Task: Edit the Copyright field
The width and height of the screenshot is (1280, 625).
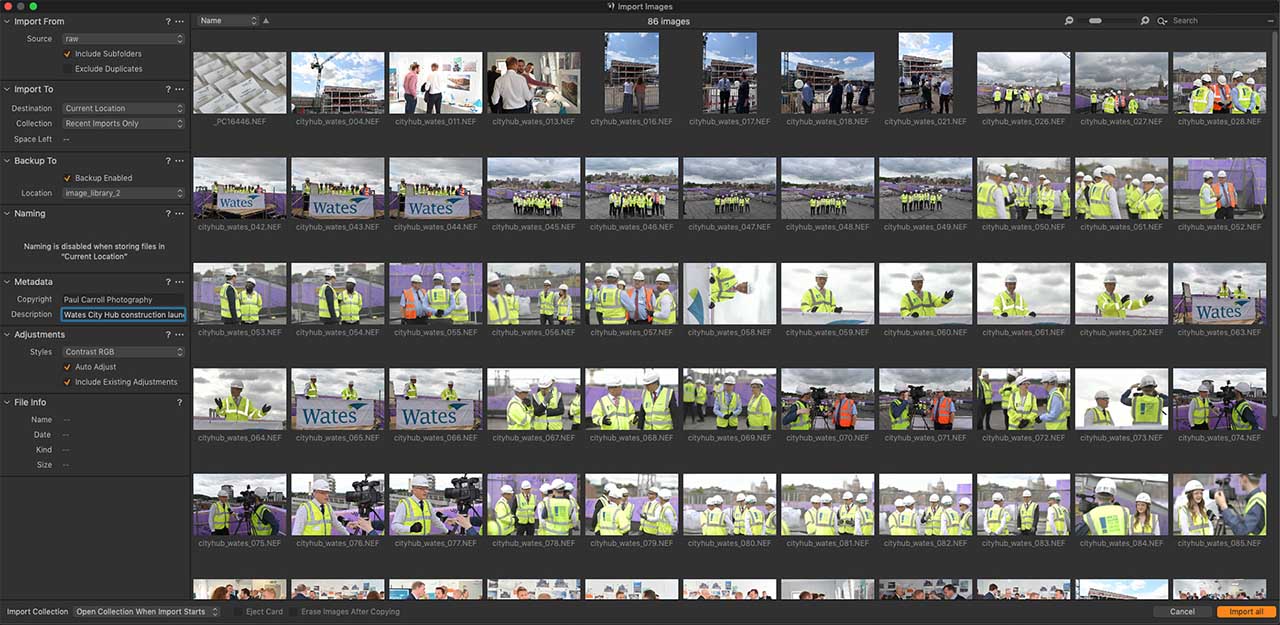Action: (x=123, y=299)
